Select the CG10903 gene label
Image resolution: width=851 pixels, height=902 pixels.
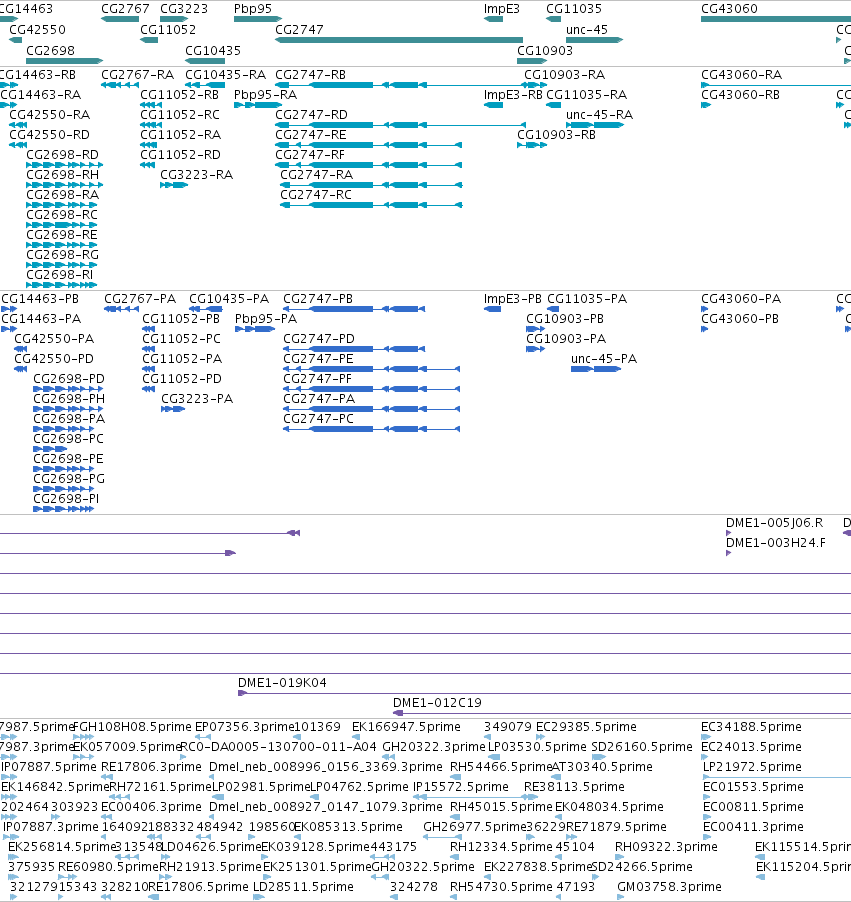click(x=545, y=51)
